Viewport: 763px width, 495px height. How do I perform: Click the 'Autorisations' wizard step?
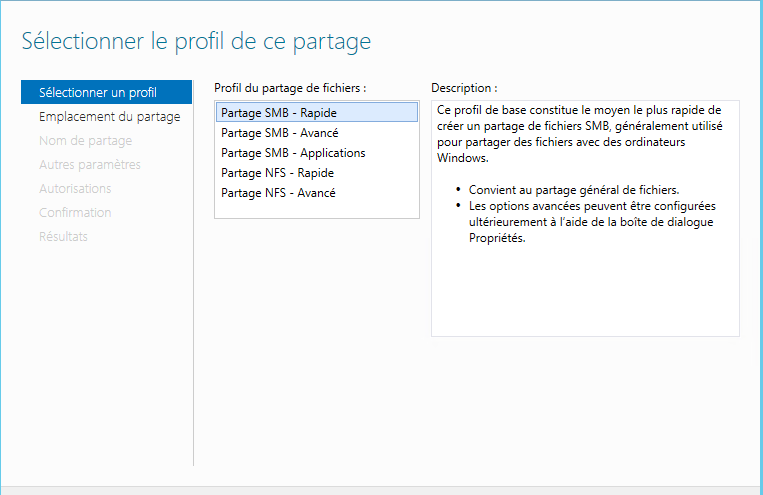coord(75,188)
